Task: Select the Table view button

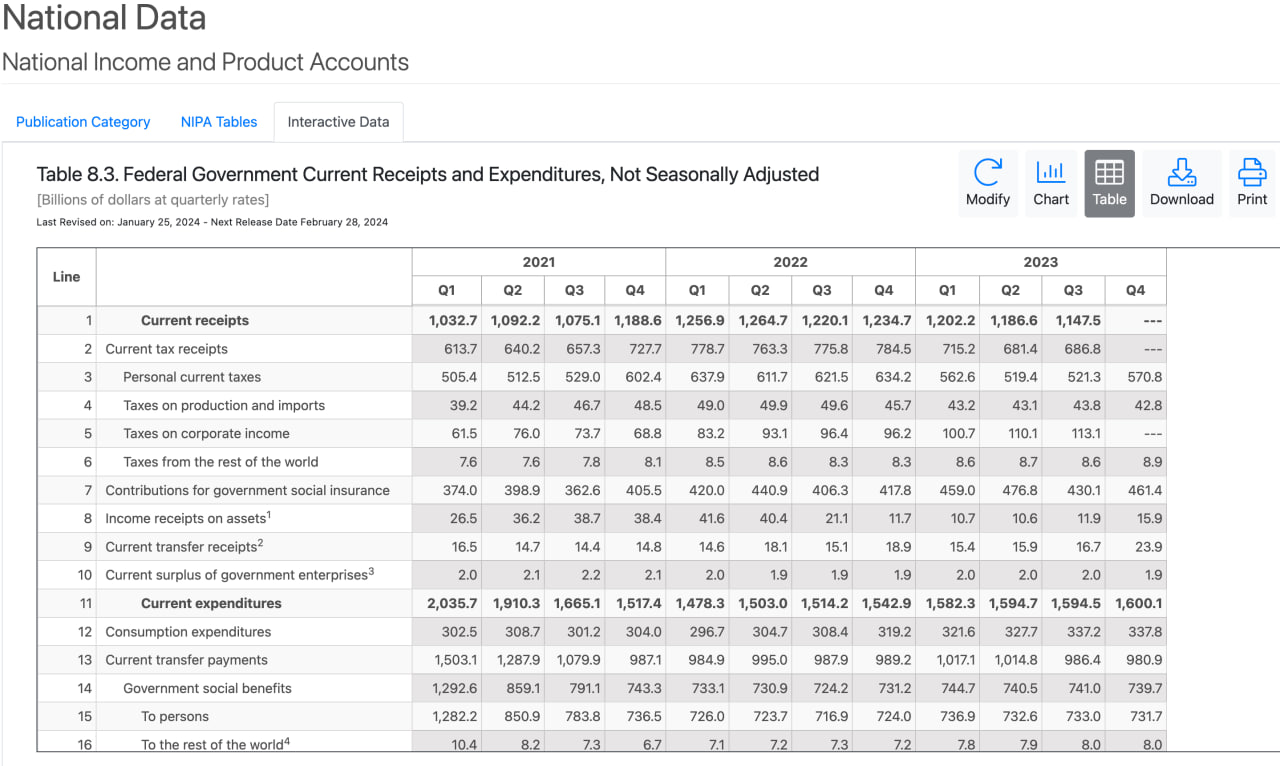Action: [x=1109, y=184]
